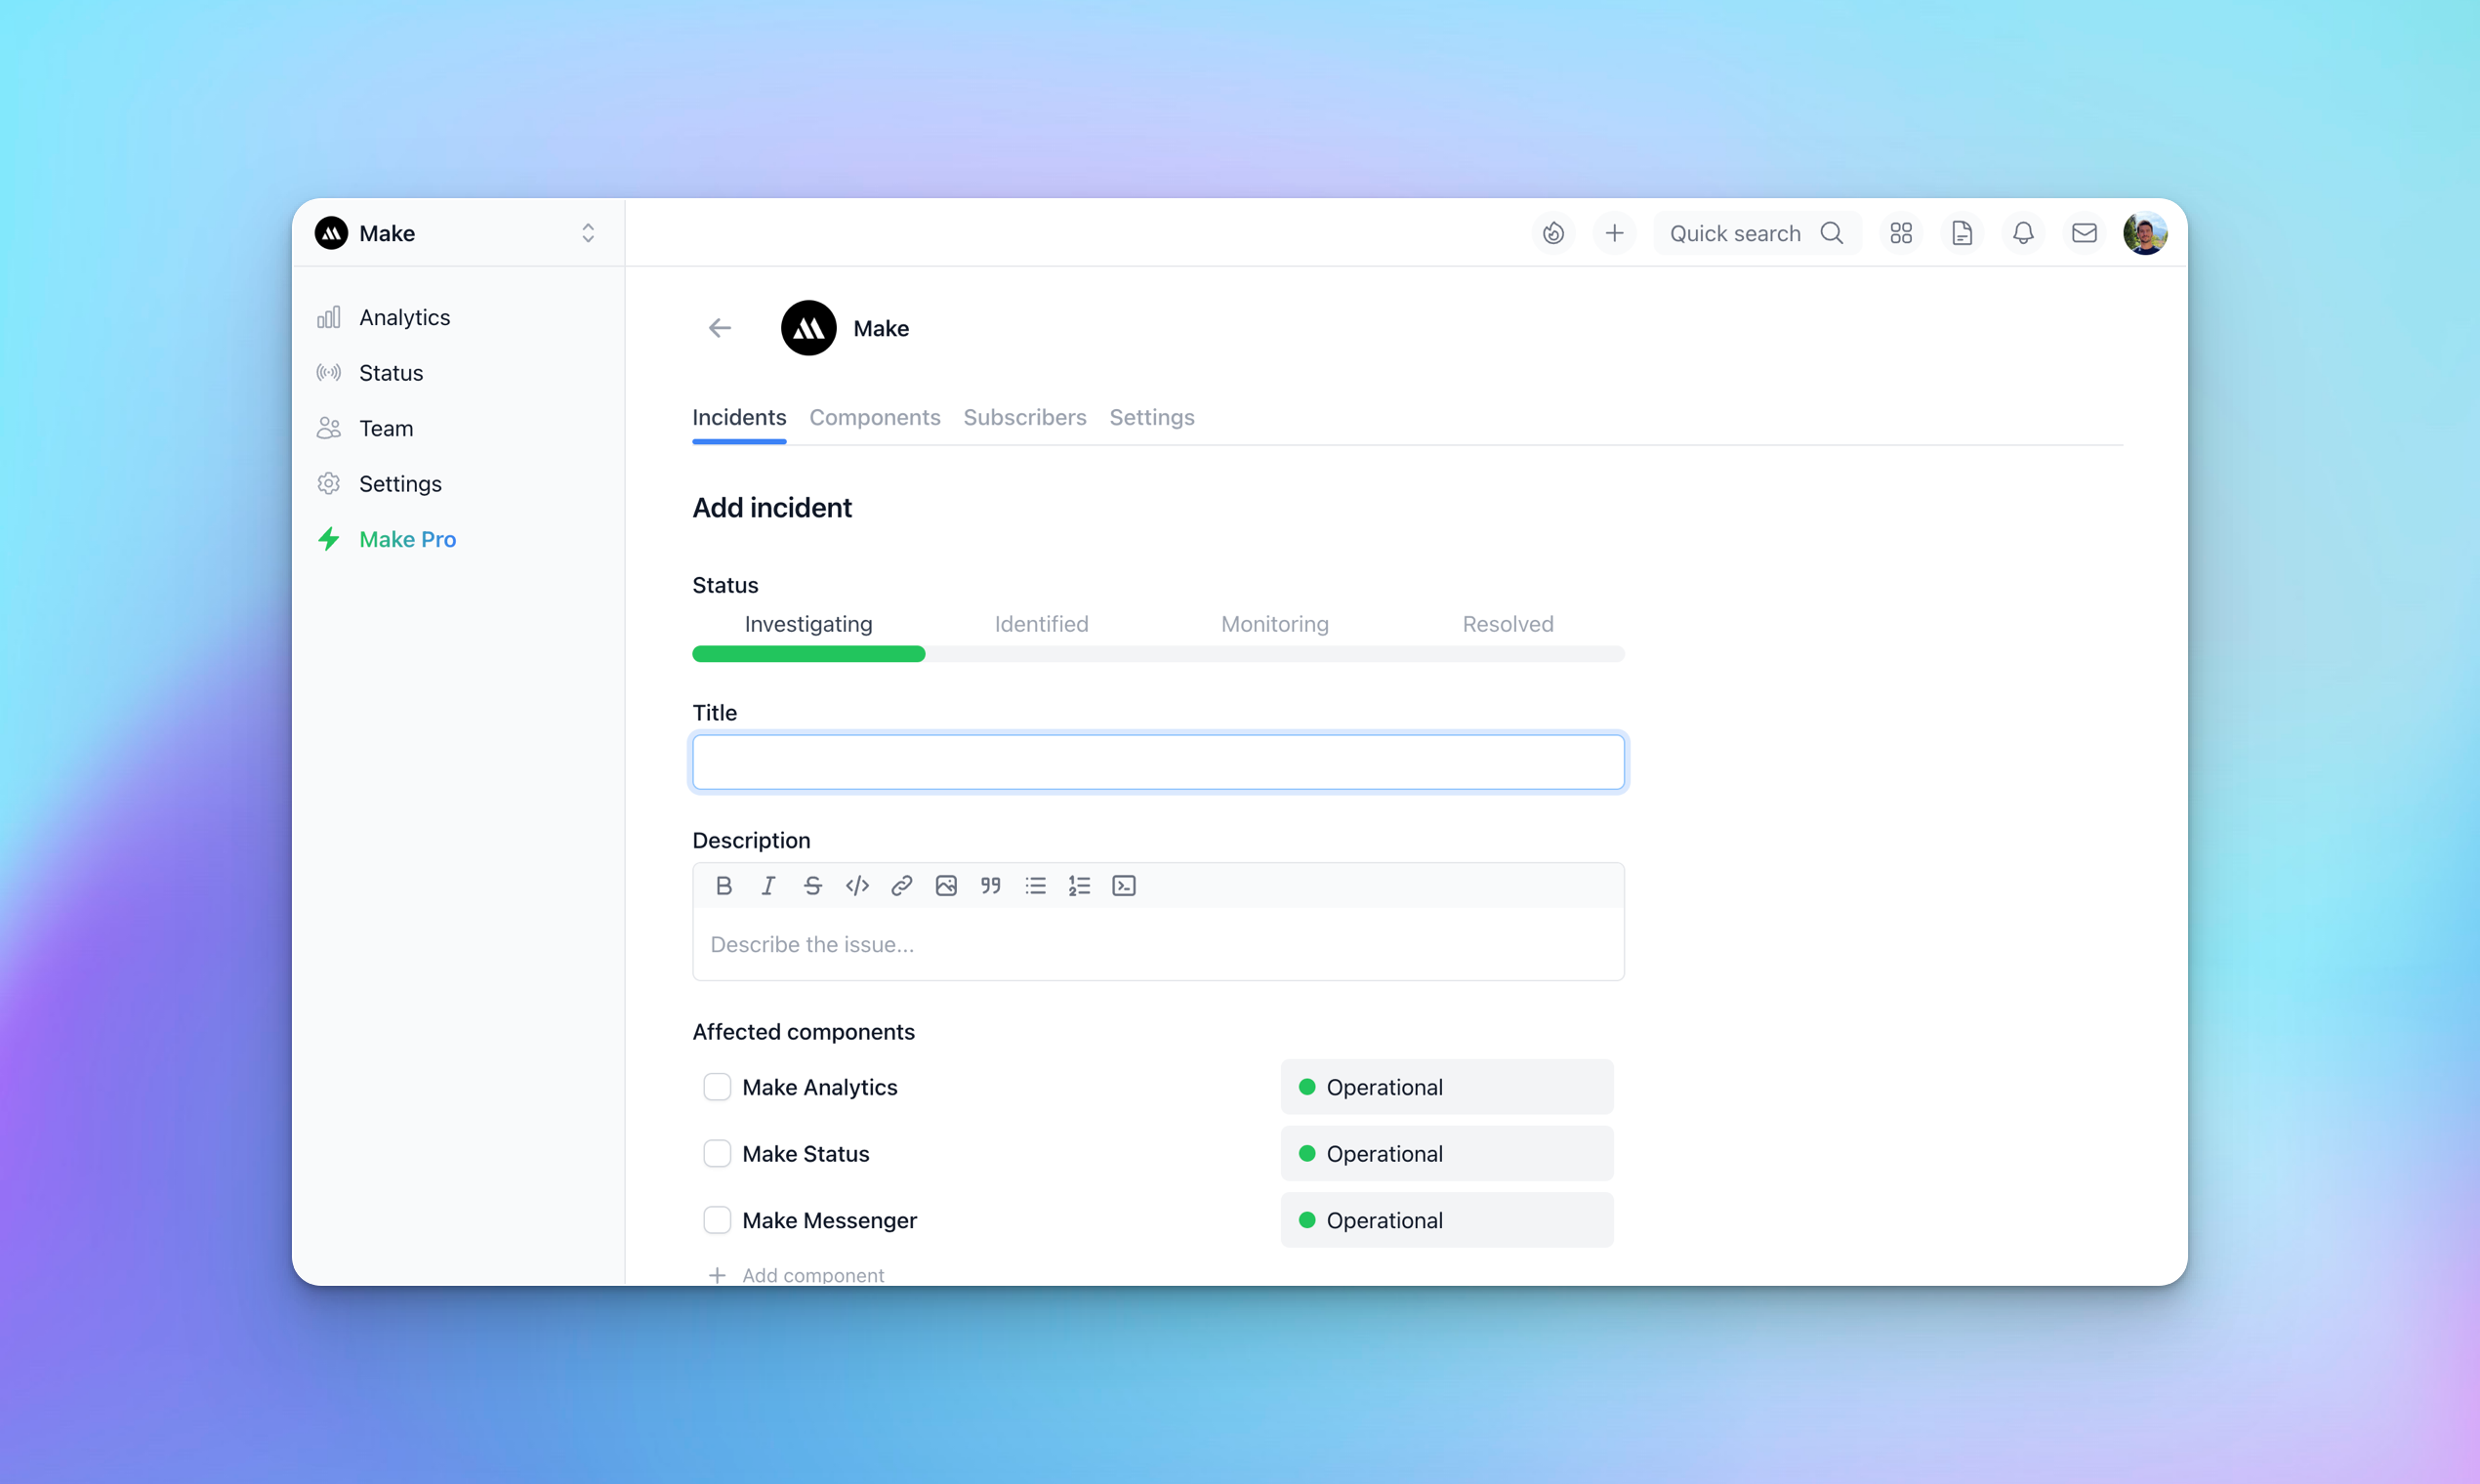
Task: Click the magnifier icon in Quick search
Action: pyautogui.click(x=1831, y=233)
